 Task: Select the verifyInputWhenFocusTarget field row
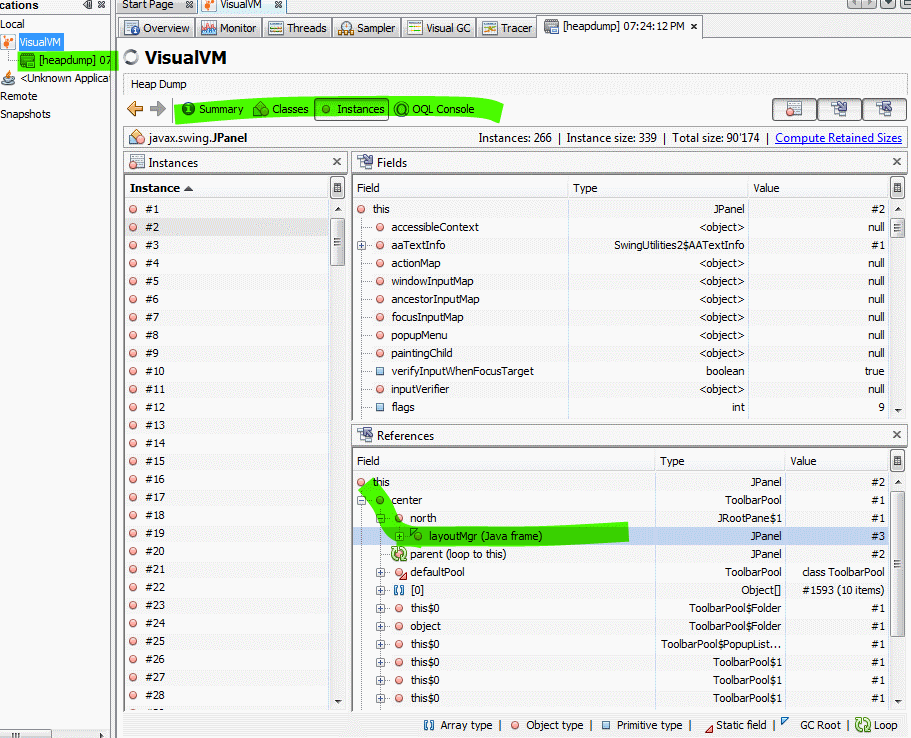click(x=621, y=371)
